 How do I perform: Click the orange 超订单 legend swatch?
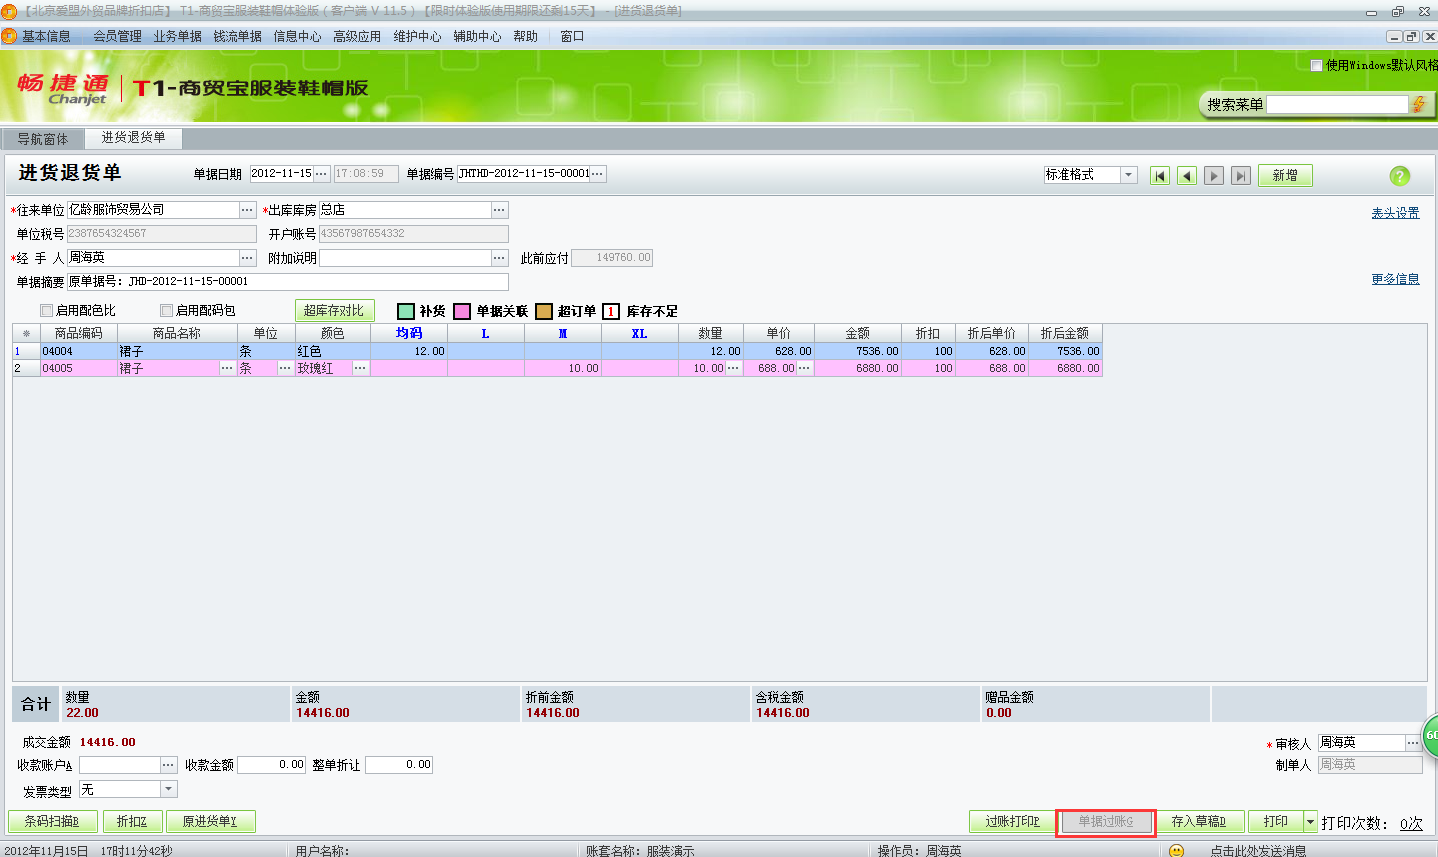544,312
